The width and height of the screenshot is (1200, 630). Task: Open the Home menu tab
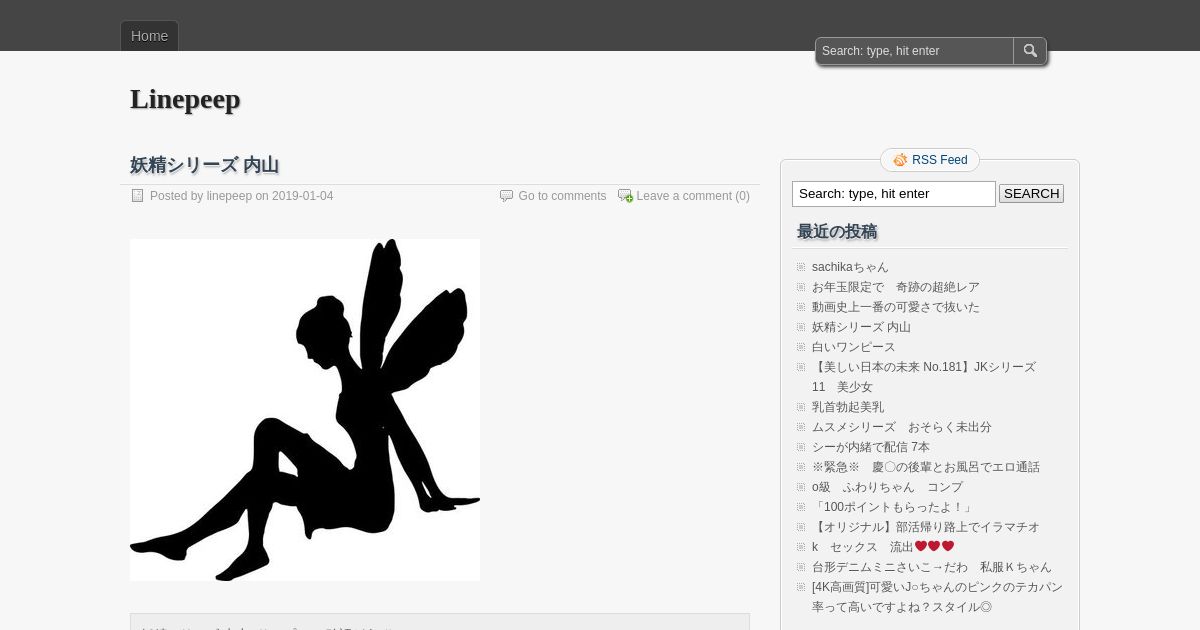click(149, 36)
